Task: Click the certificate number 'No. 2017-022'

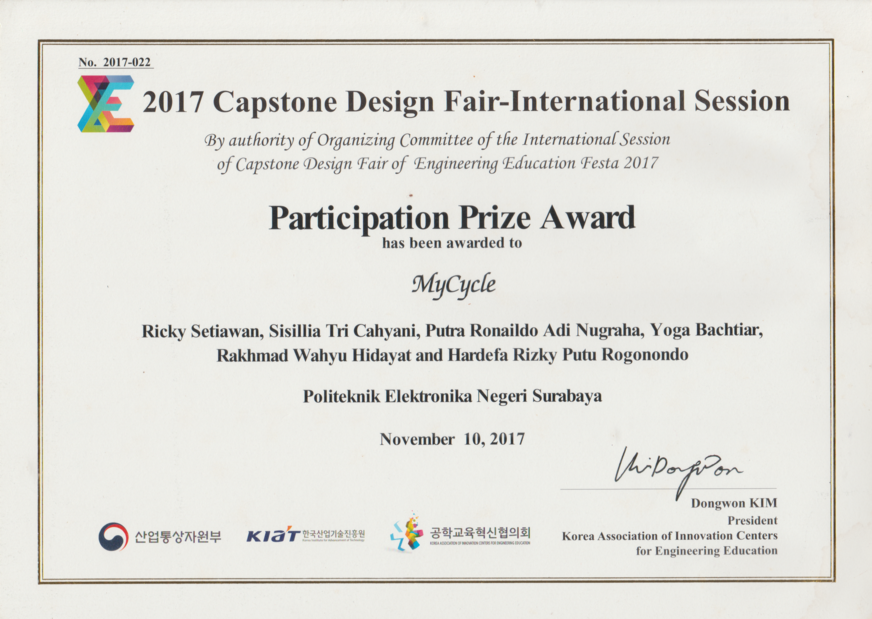Action: 115,62
